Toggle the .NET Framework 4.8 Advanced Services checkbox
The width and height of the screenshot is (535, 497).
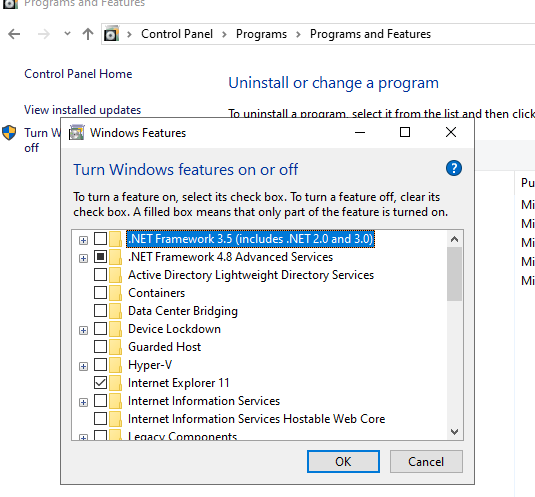tap(100, 257)
